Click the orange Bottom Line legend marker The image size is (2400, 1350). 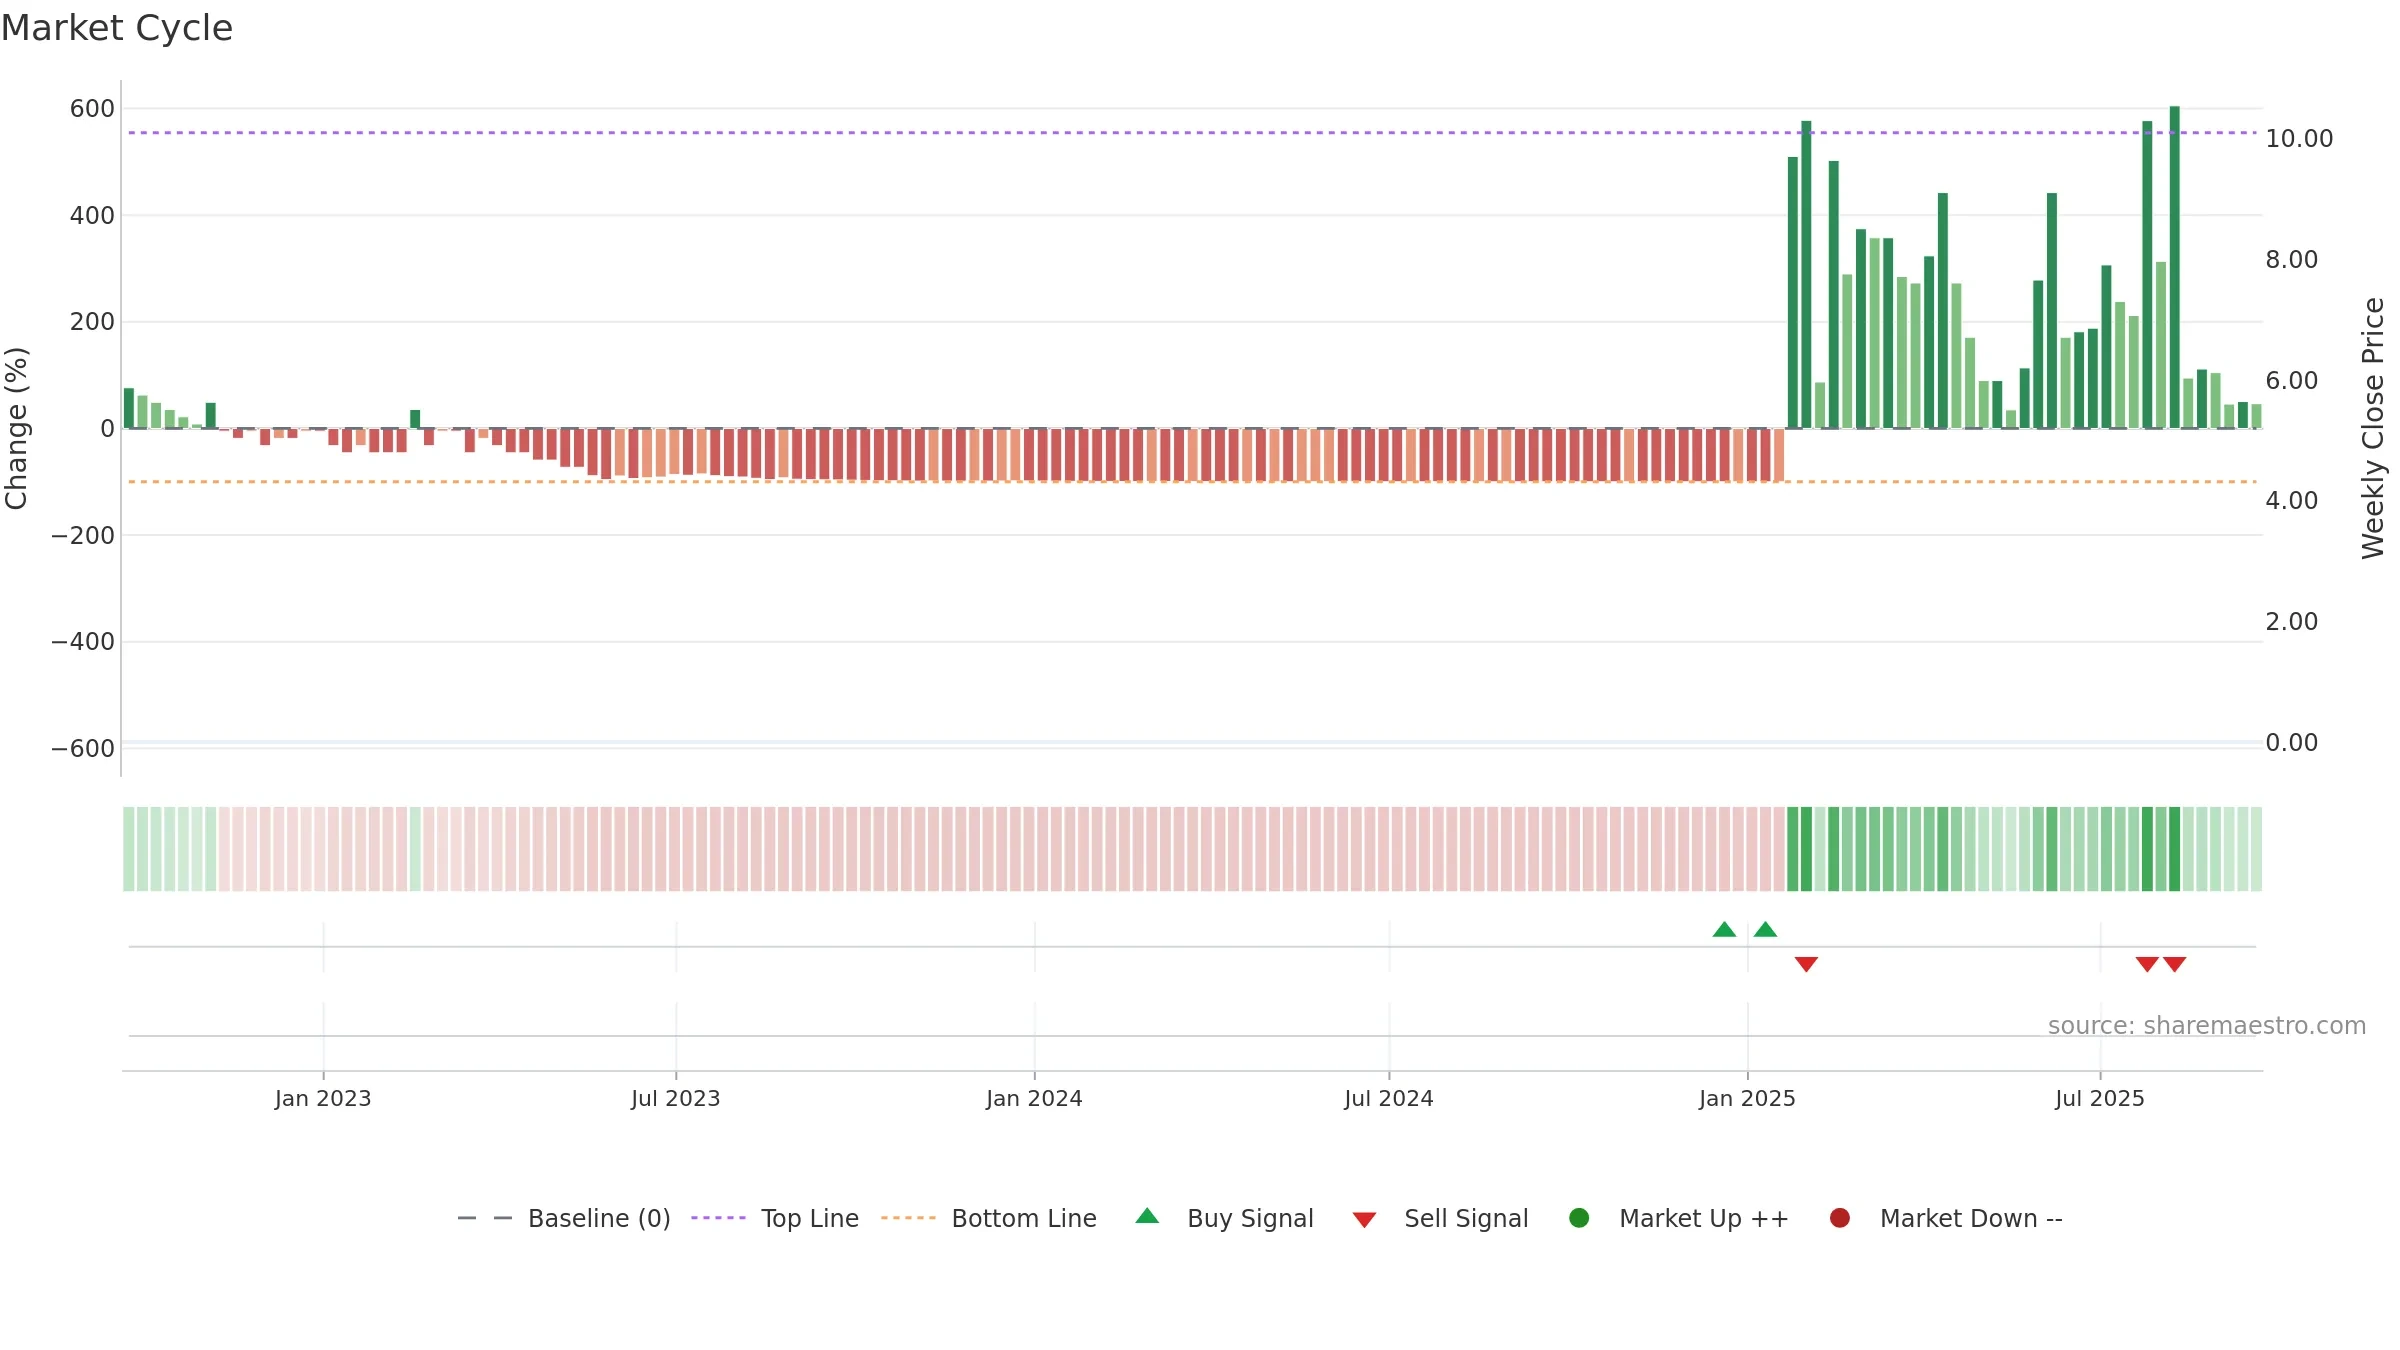908,1218
